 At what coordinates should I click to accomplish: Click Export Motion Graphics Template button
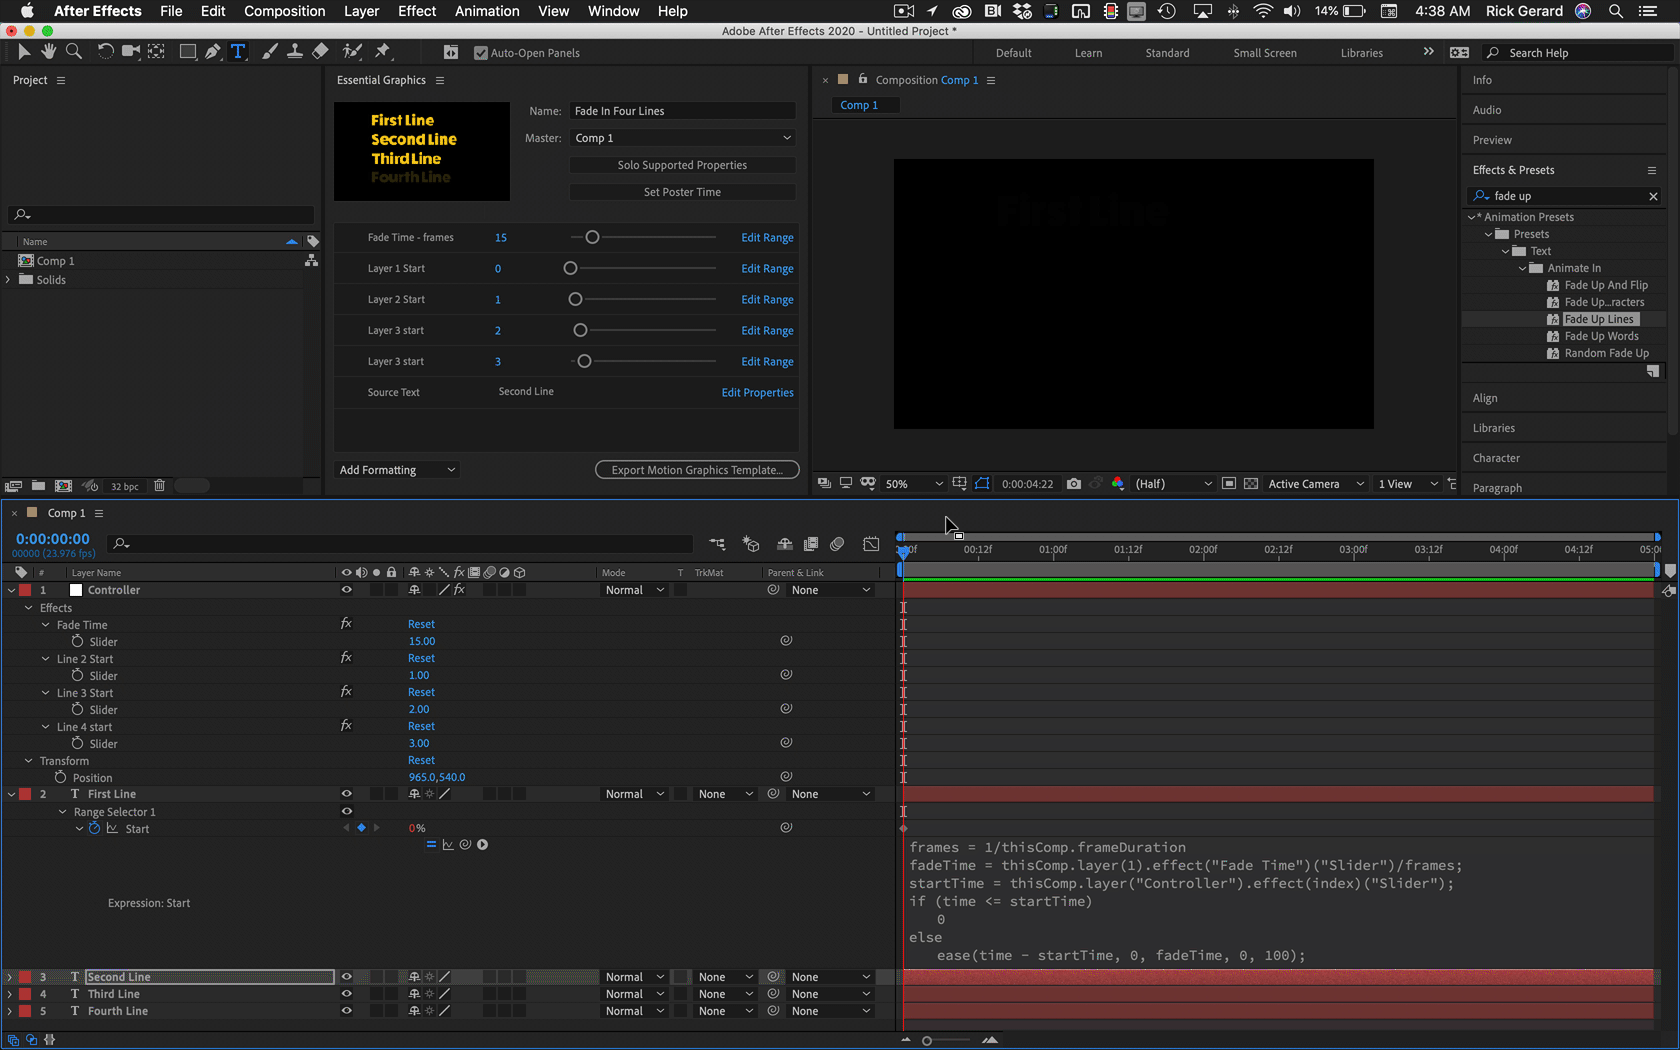697,470
